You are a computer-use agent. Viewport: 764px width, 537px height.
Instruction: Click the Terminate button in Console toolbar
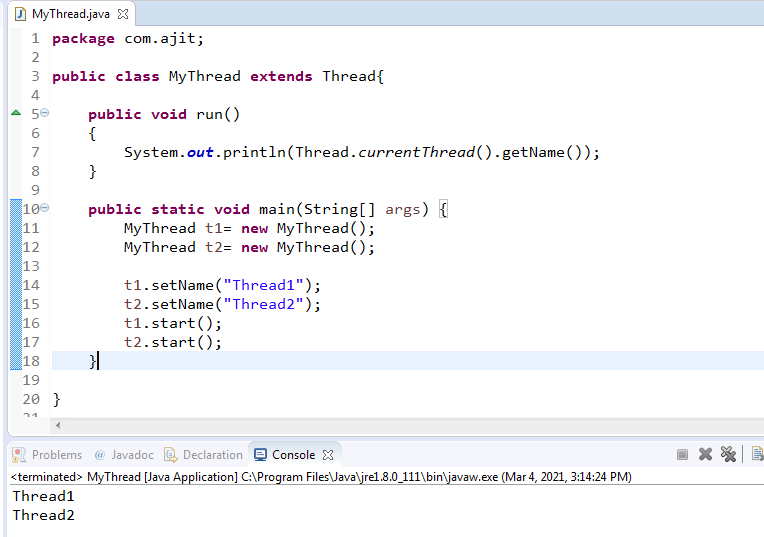point(682,454)
